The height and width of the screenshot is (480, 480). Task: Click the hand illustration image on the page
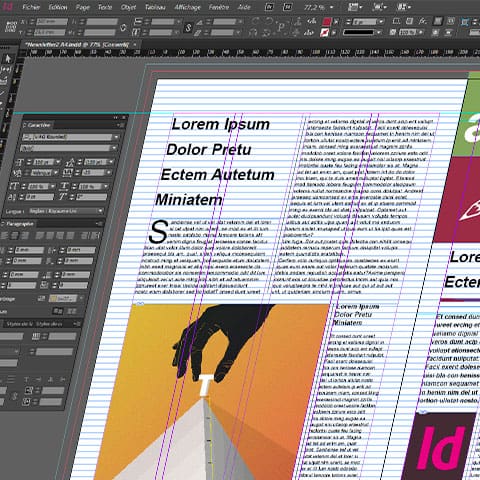(x=213, y=392)
